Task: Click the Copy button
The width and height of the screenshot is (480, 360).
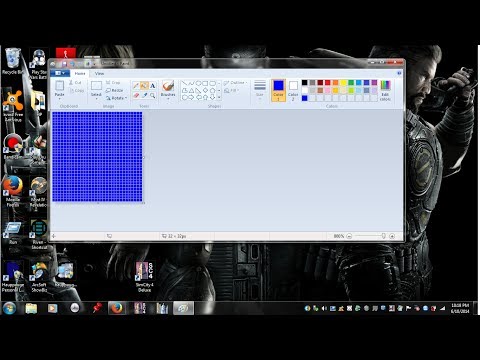Action: point(76,90)
